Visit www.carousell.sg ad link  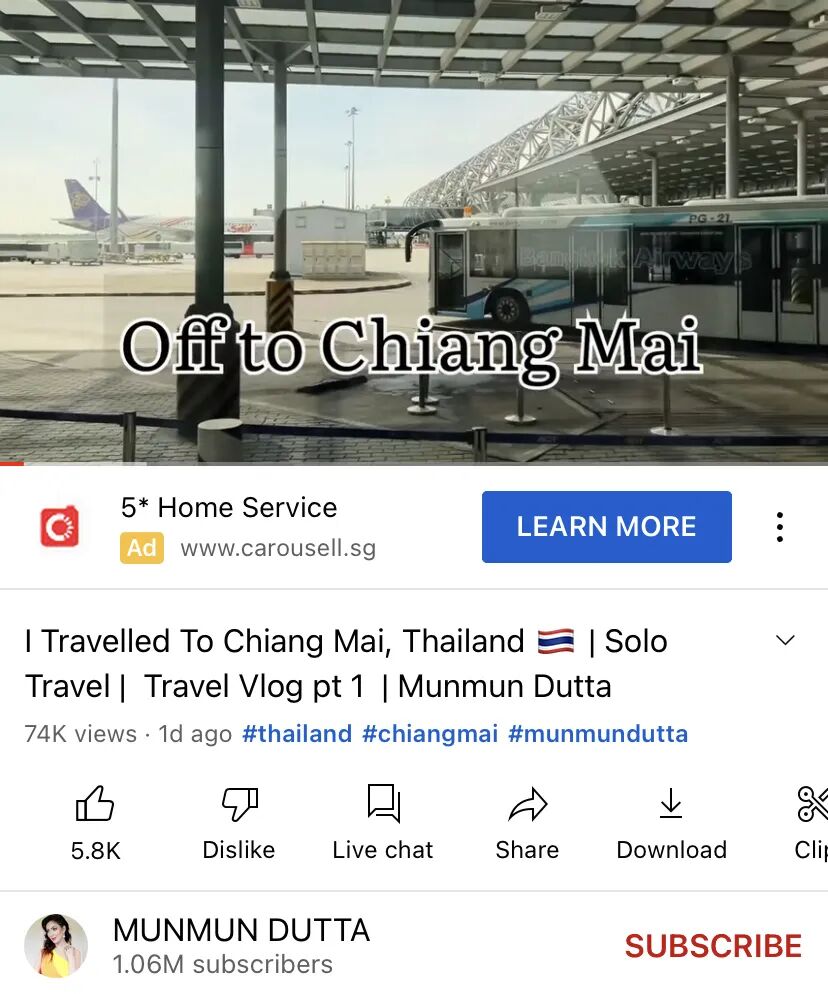[x=278, y=548]
